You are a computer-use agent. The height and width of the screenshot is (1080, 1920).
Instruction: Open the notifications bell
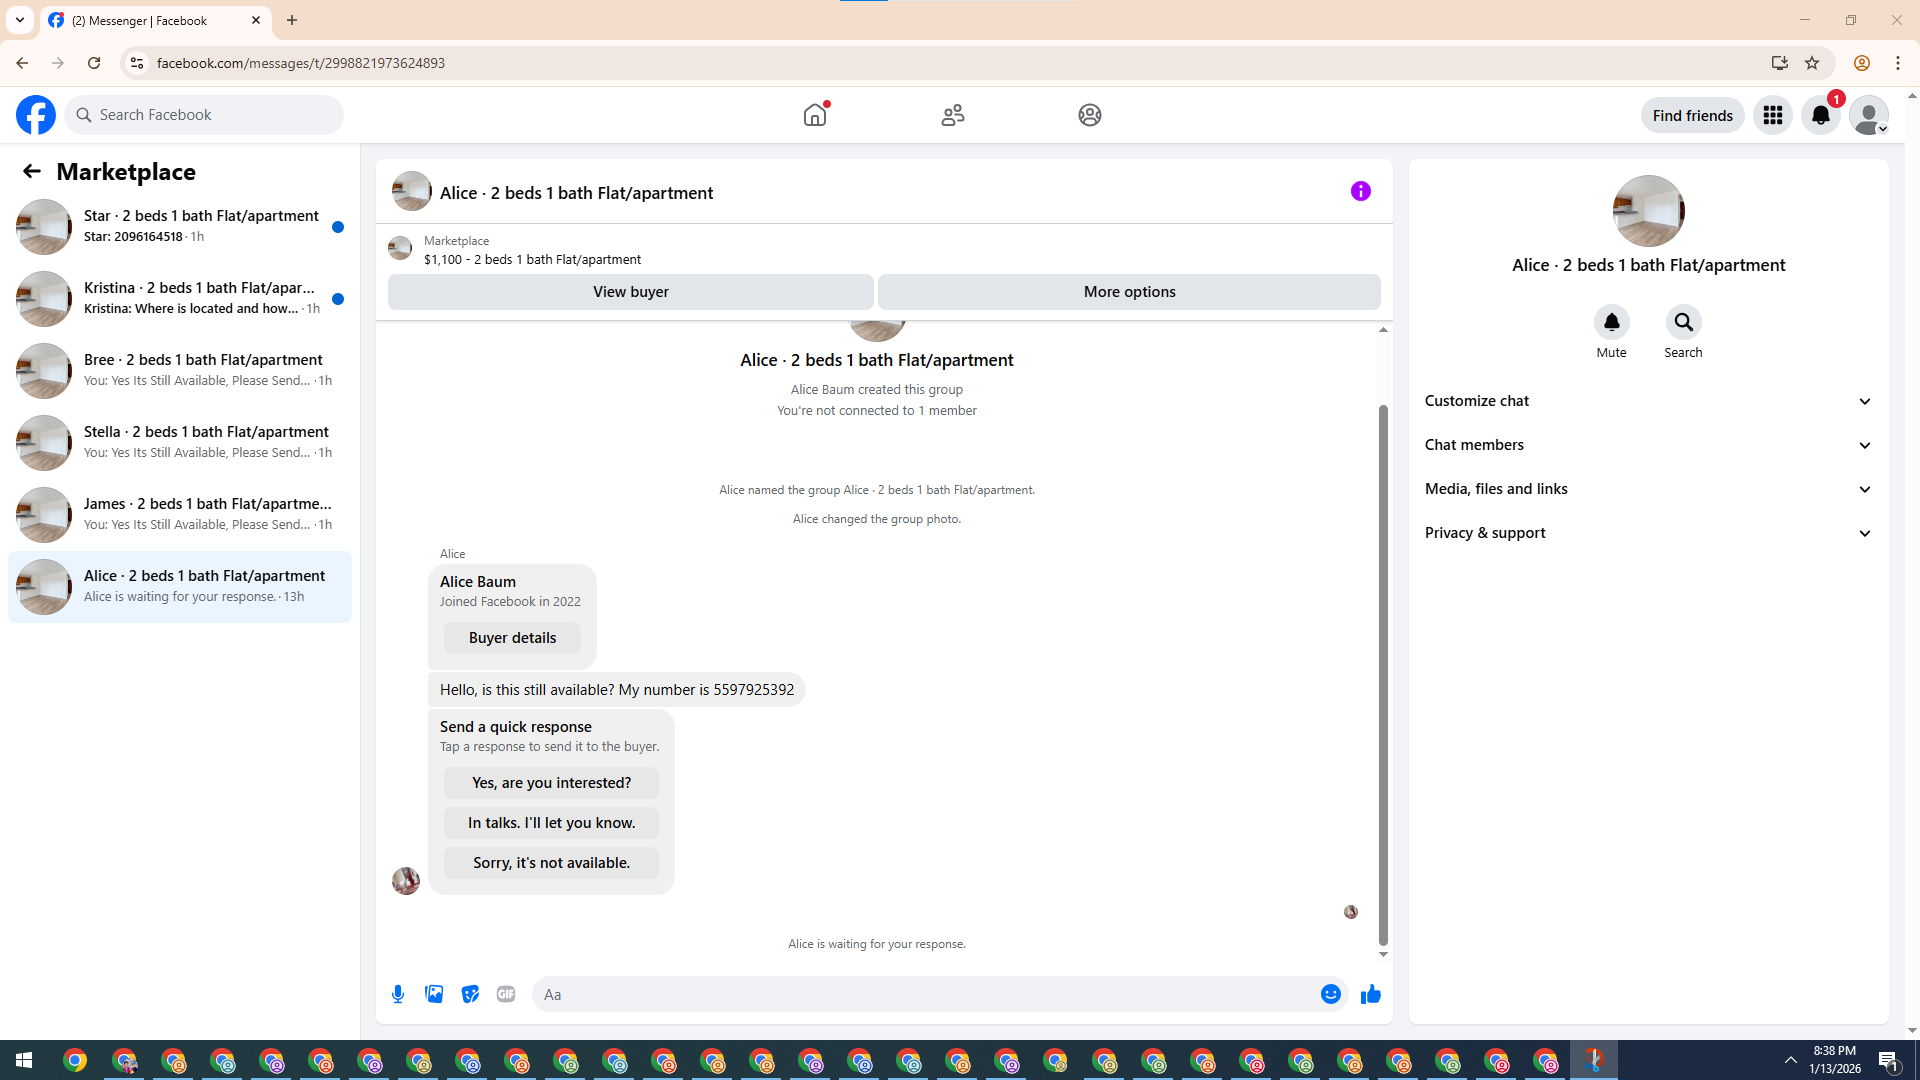click(1820, 115)
